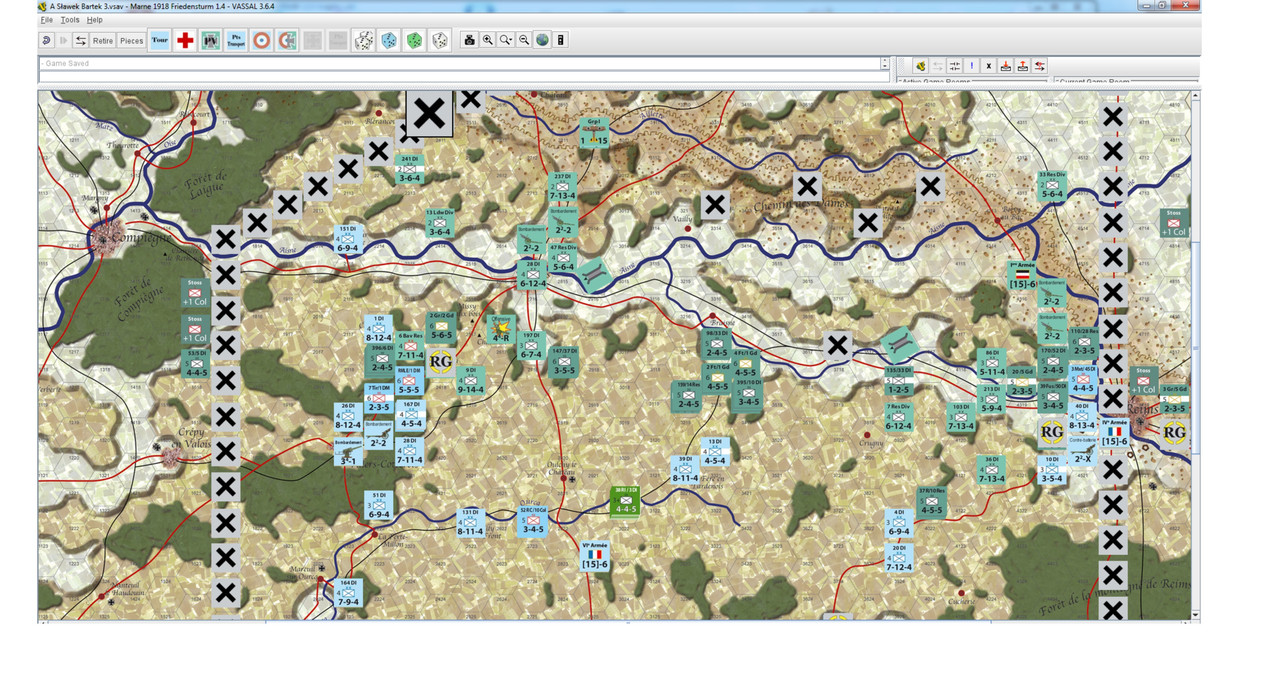The height and width of the screenshot is (693, 1280).
Task: Select the 103 DI 7-13-4 counter
Action: pyautogui.click(x=960, y=417)
